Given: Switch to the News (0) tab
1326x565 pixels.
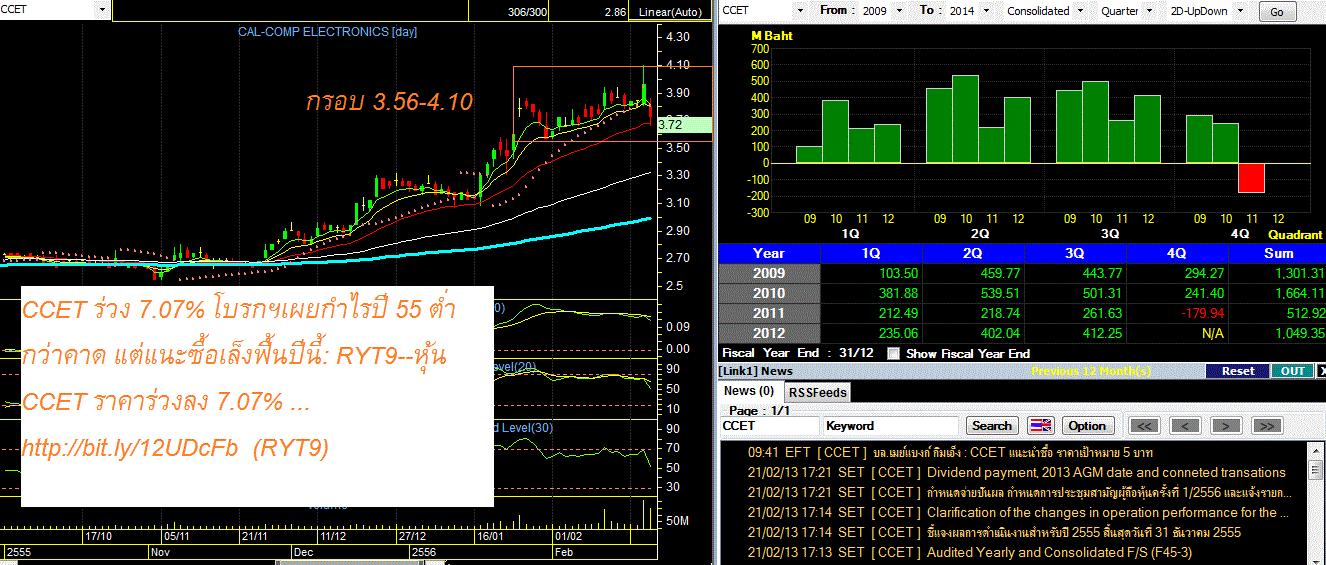Looking at the screenshot, I should [x=749, y=391].
